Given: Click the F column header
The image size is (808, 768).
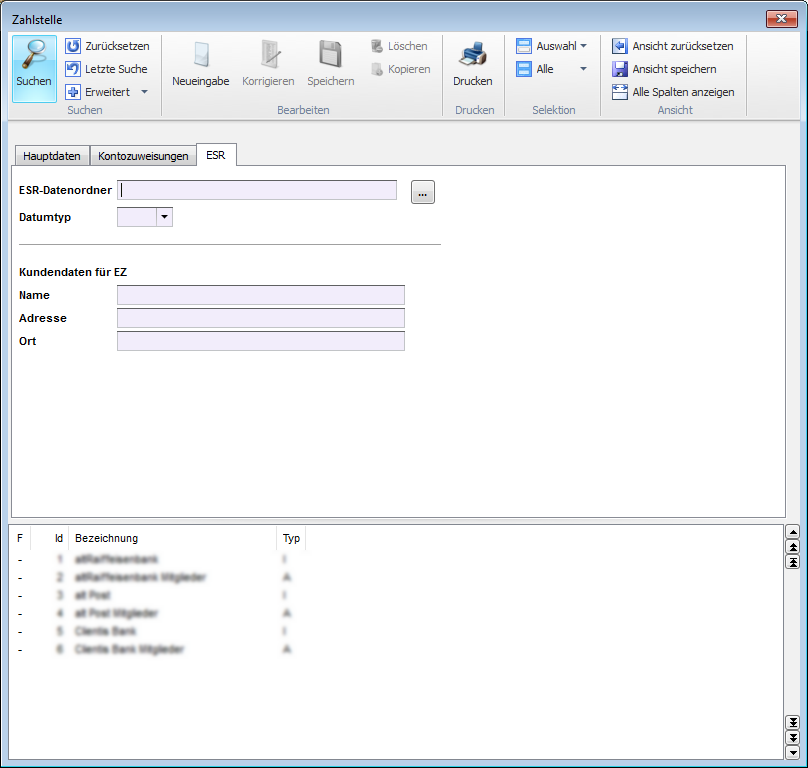Looking at the screenshot, I should (20, 538).
